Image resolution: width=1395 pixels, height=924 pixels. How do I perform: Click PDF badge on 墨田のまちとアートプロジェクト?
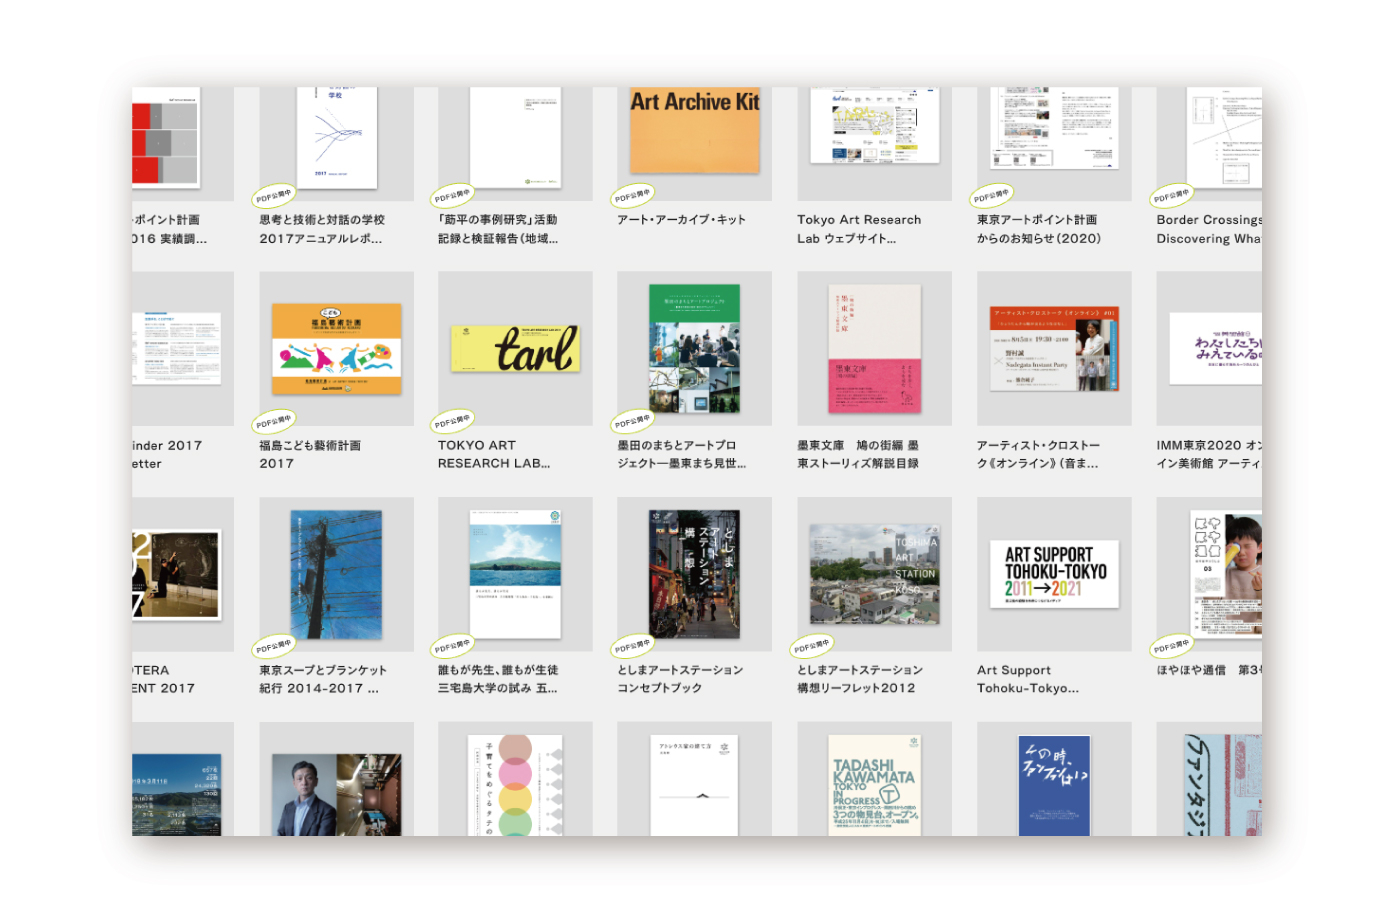[x=632, y=421]
